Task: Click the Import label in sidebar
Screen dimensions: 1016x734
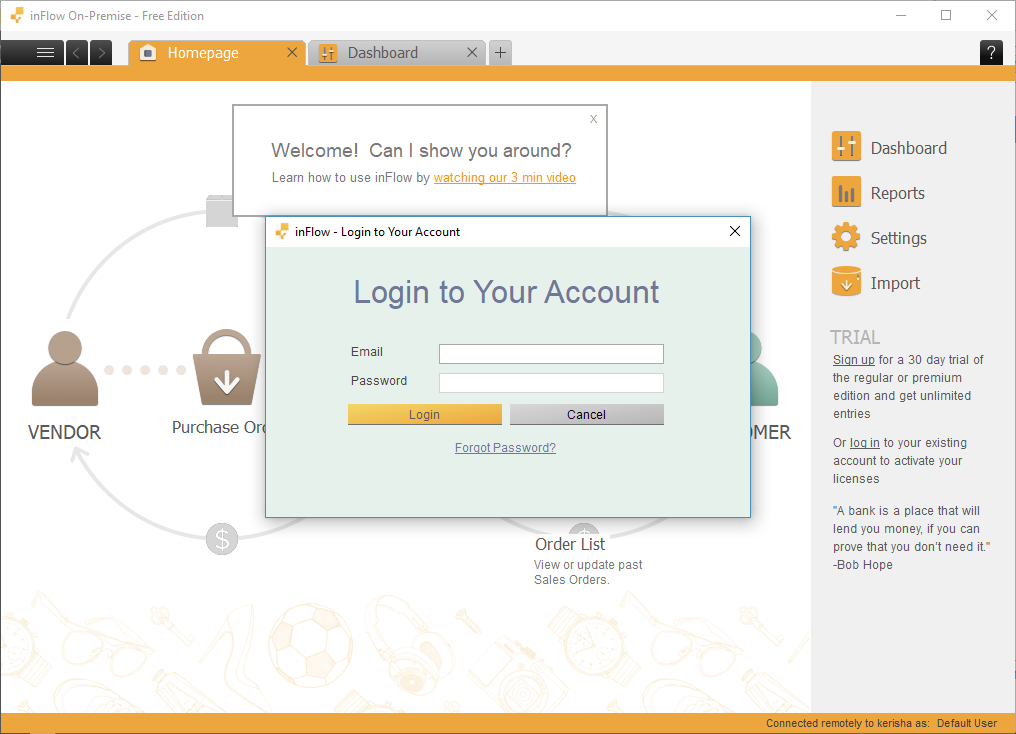Action: 895,283
